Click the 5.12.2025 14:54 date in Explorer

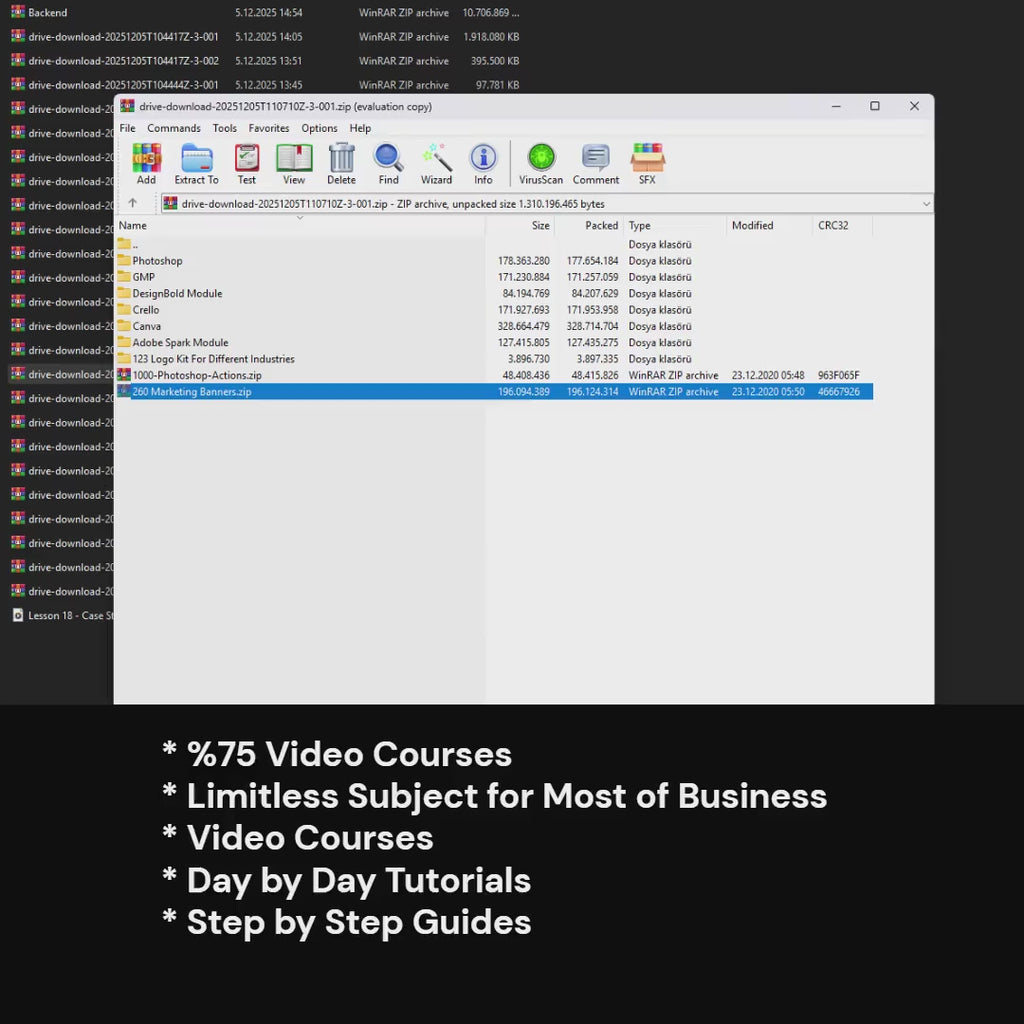click(268, 12)
